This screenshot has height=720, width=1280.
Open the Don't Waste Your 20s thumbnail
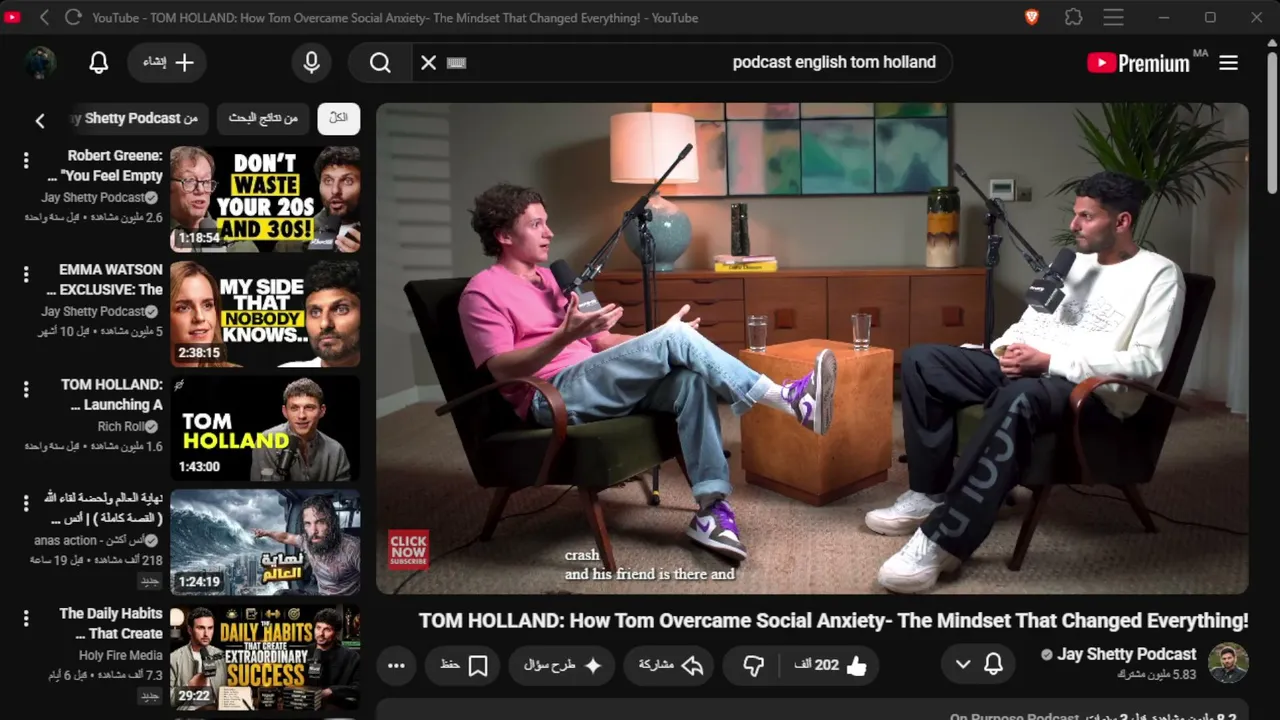click(265, 200)
